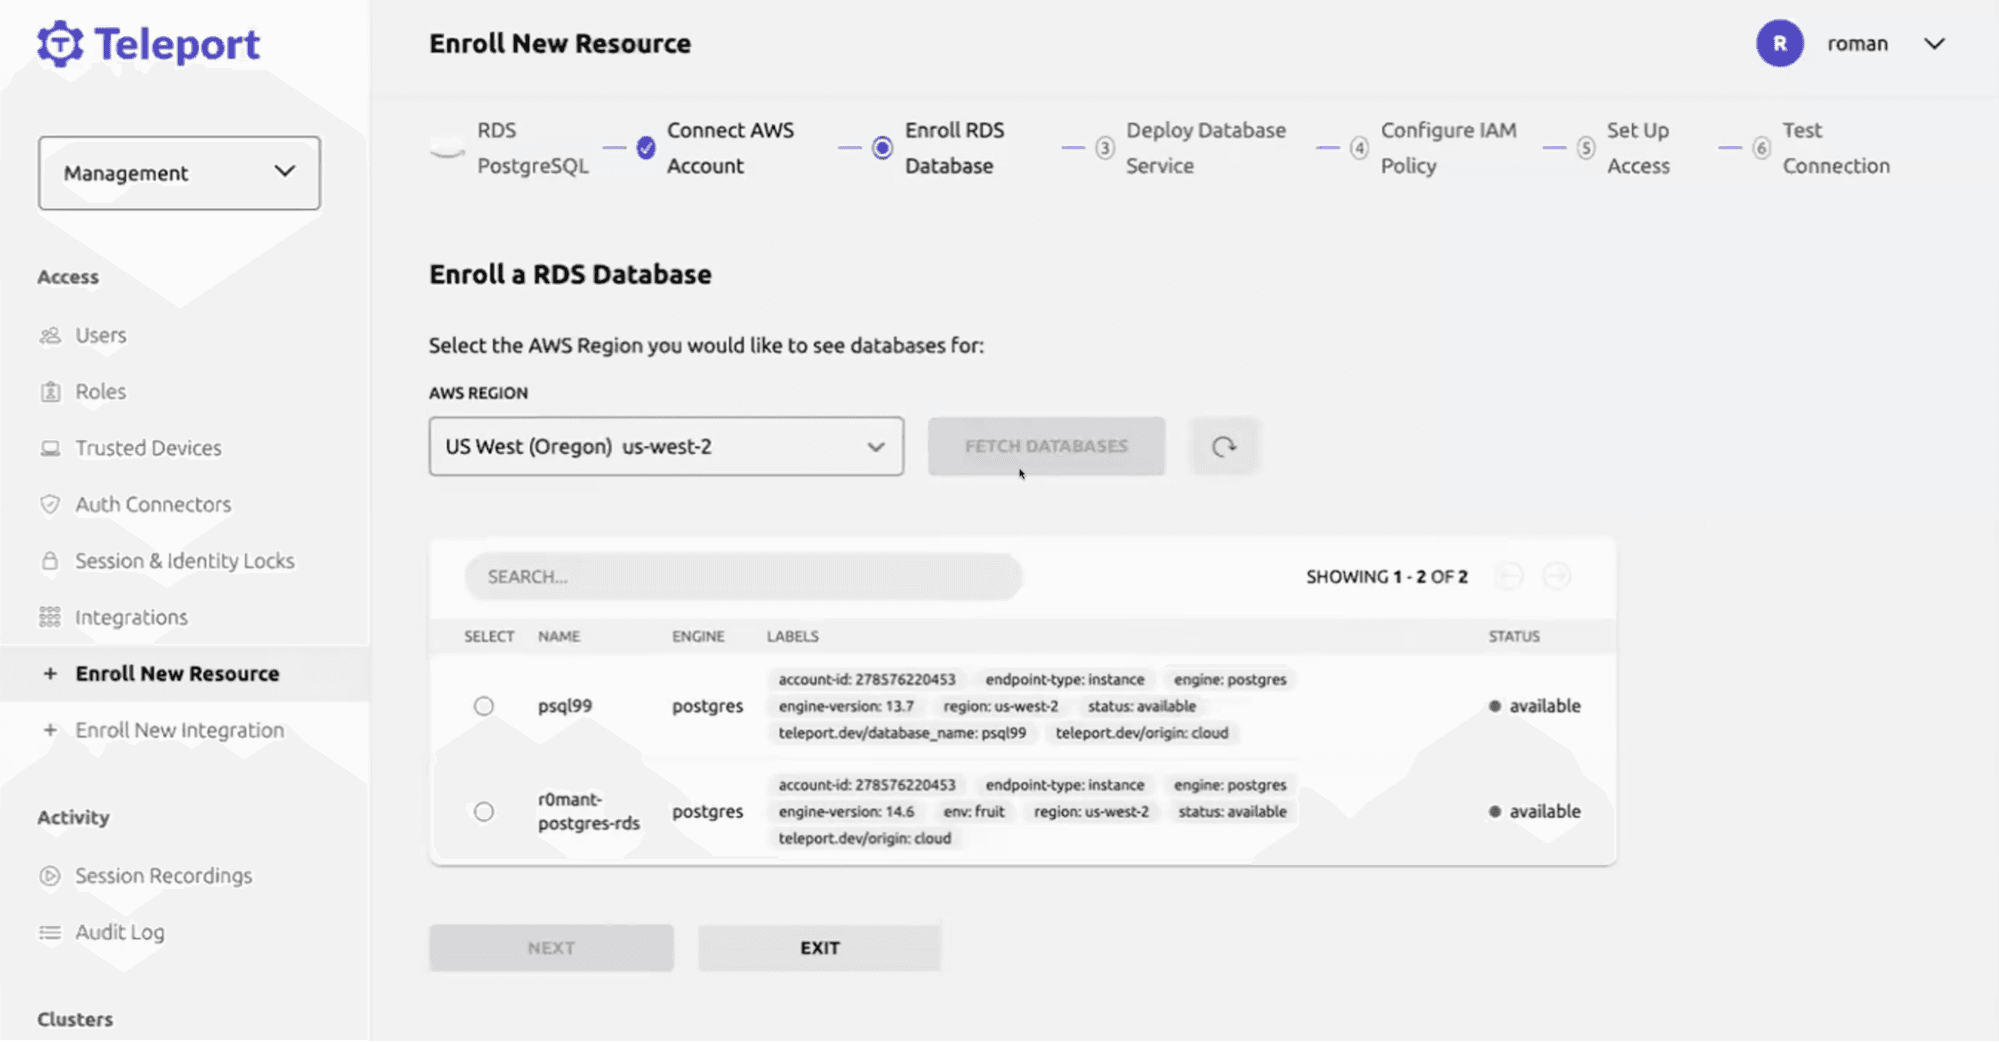Expand the roman user menu chevron

click(x=1934, y=44)
